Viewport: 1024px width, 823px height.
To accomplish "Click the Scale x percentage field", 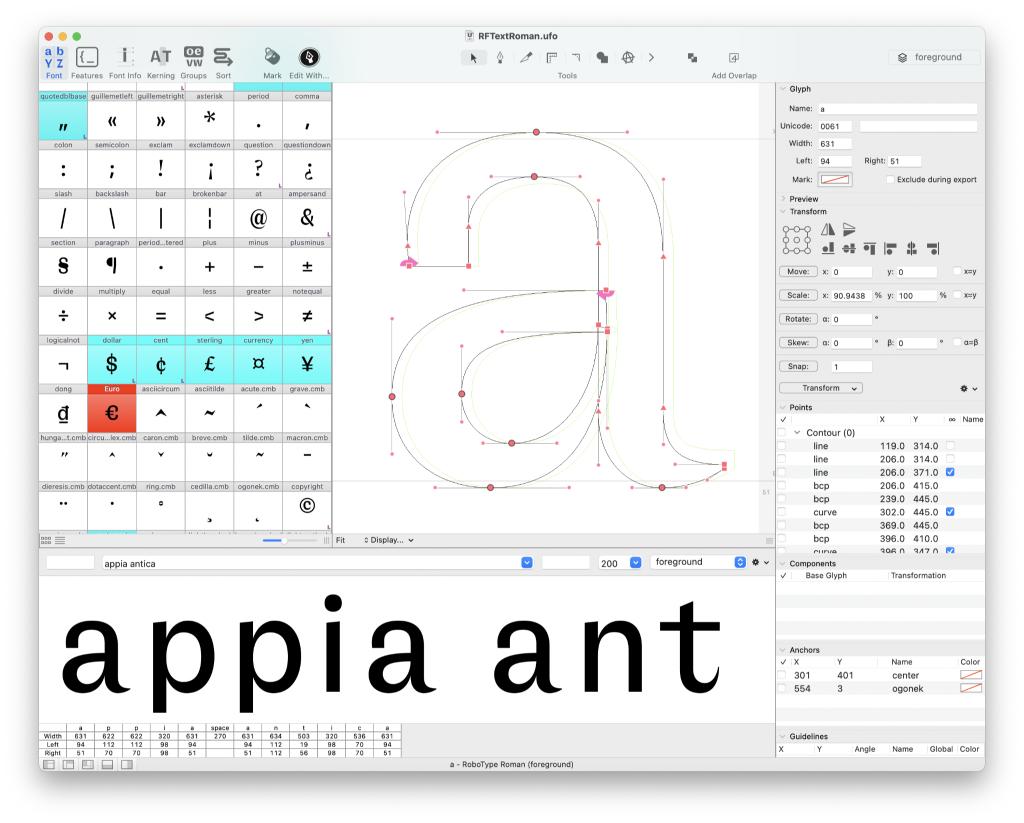I will (x=852, y=295).
